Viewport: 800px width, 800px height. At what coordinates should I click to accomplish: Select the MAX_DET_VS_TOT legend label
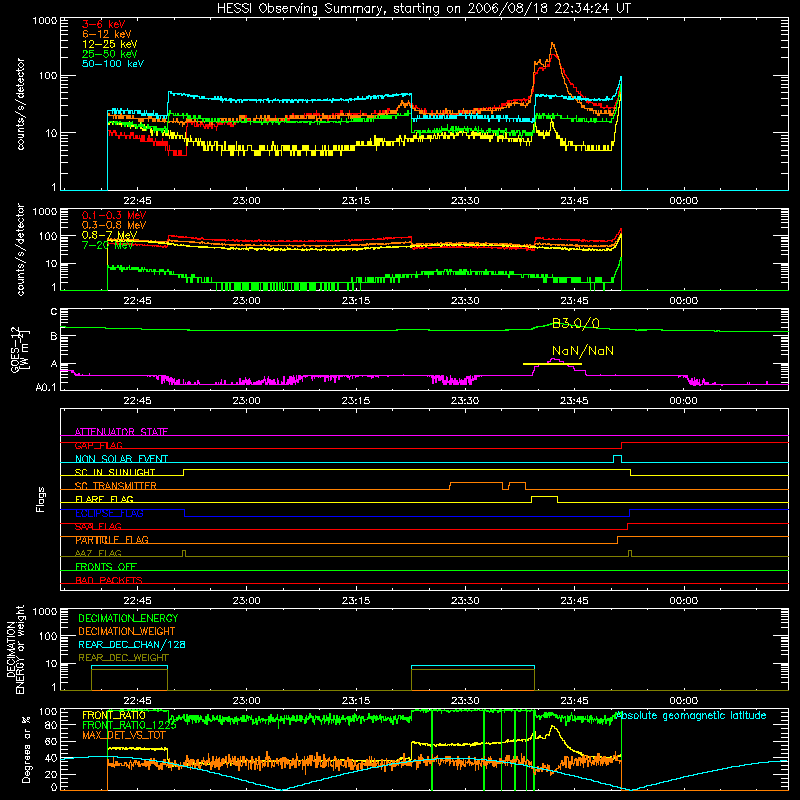coord(124,735)
